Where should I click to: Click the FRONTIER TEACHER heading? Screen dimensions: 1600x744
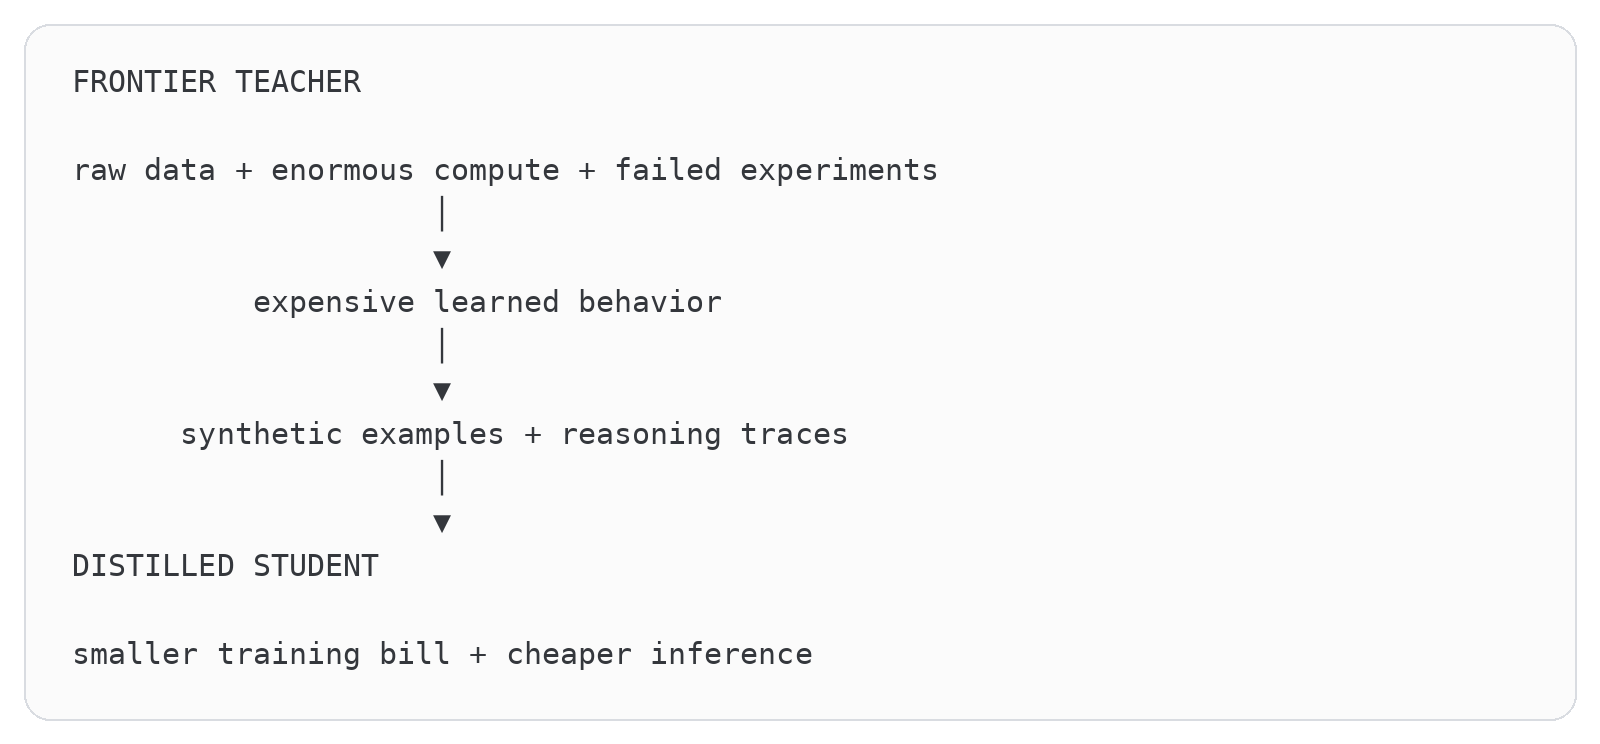217,82
